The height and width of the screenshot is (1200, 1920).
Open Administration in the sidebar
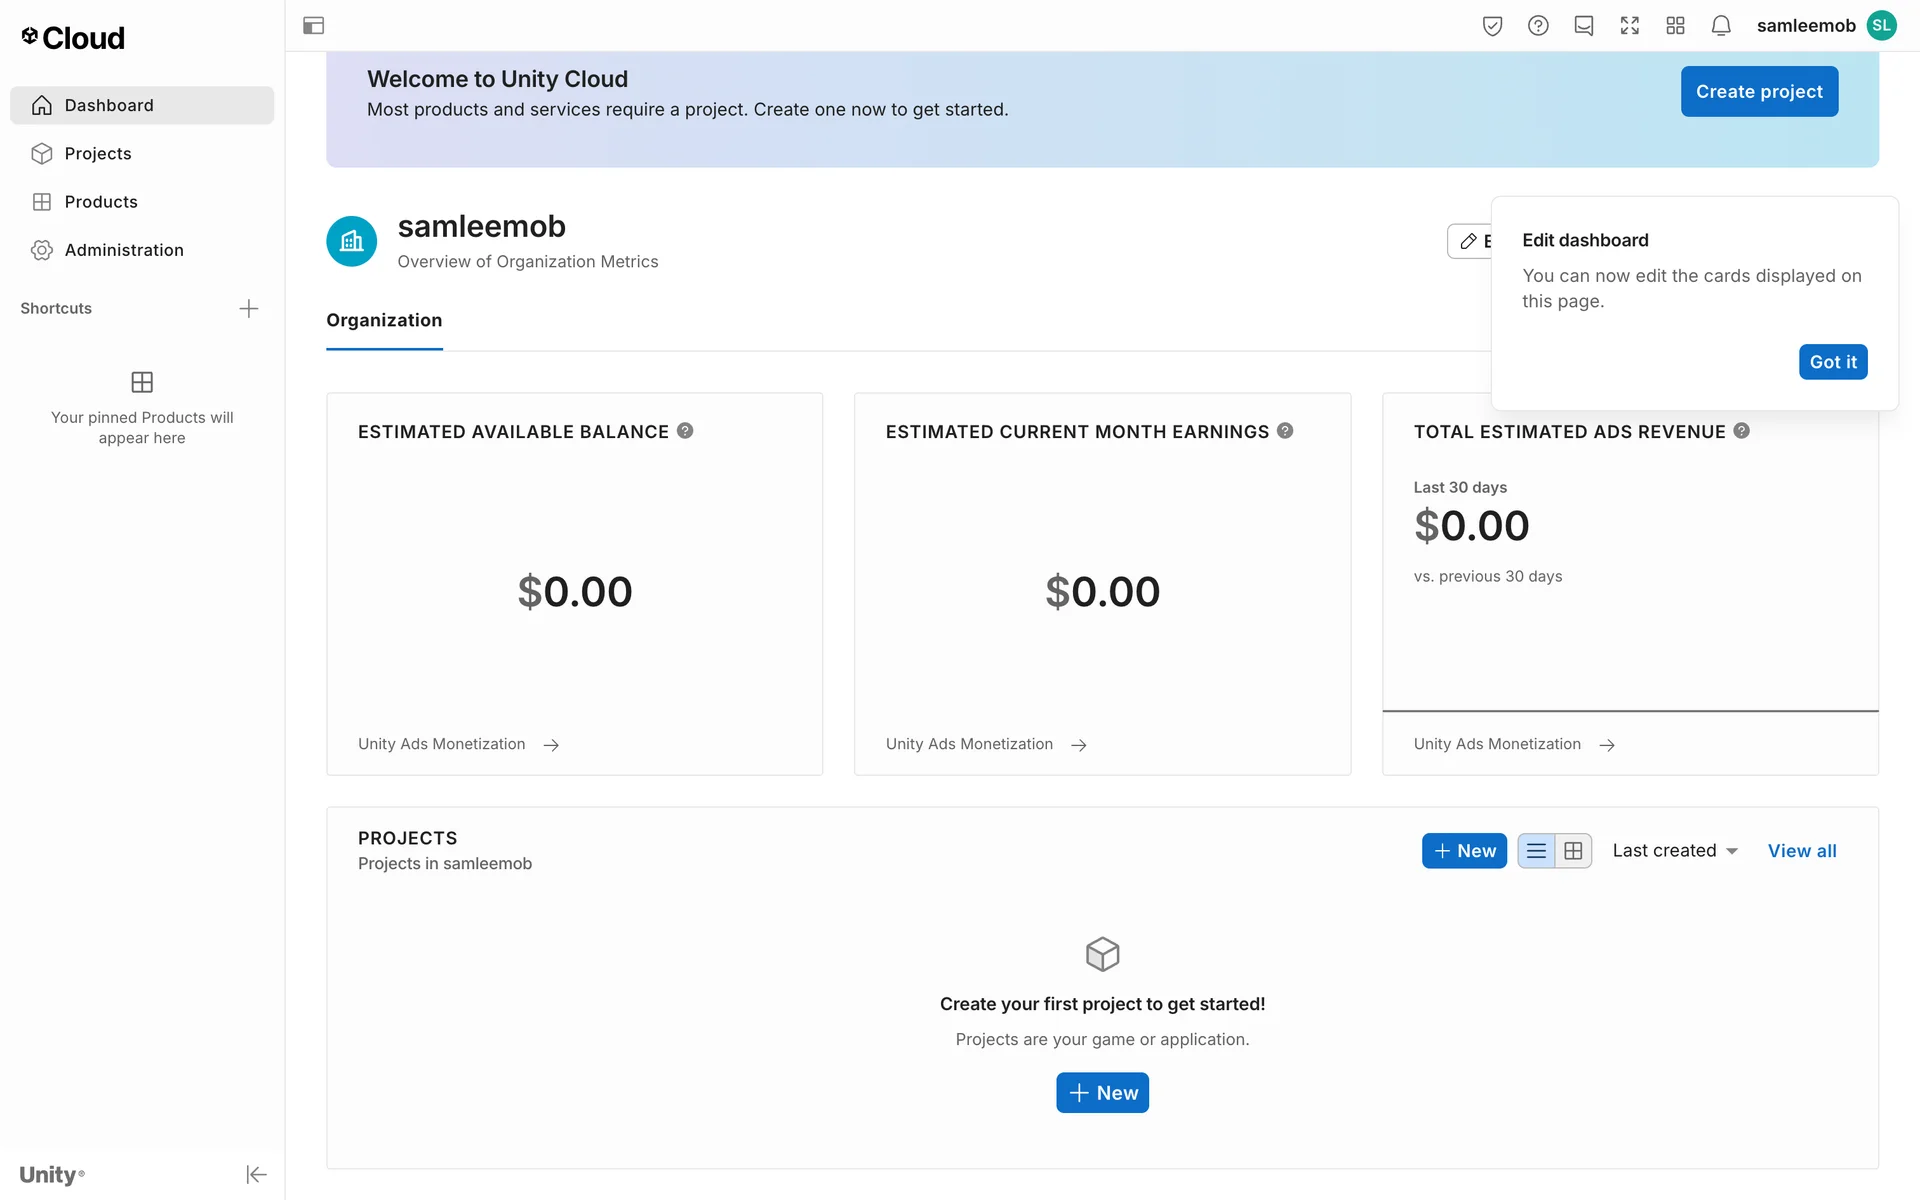(124, 250)
